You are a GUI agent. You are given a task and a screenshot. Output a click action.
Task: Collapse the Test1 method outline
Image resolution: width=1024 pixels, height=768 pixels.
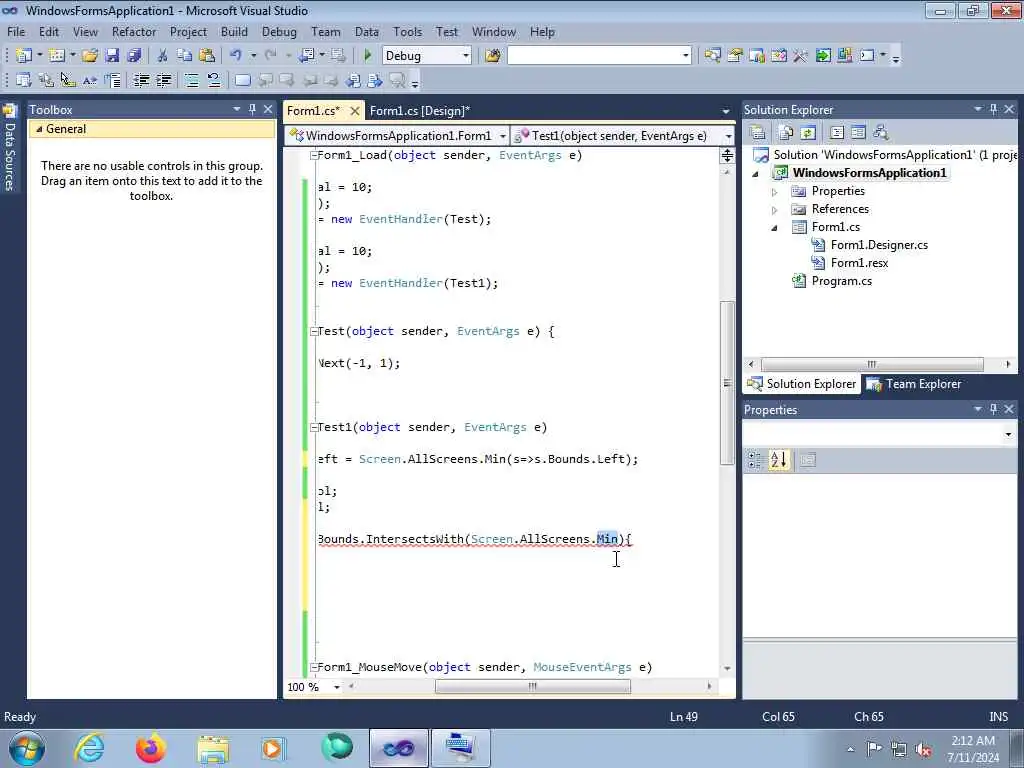click(313, 428)
